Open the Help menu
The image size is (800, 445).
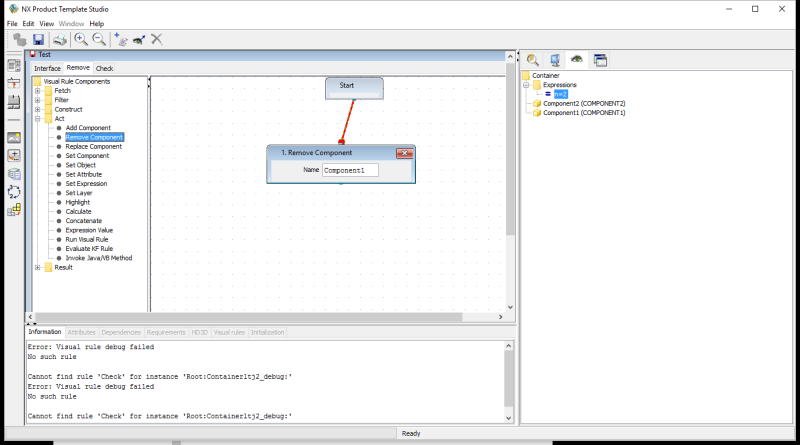(x=96, y=23)
